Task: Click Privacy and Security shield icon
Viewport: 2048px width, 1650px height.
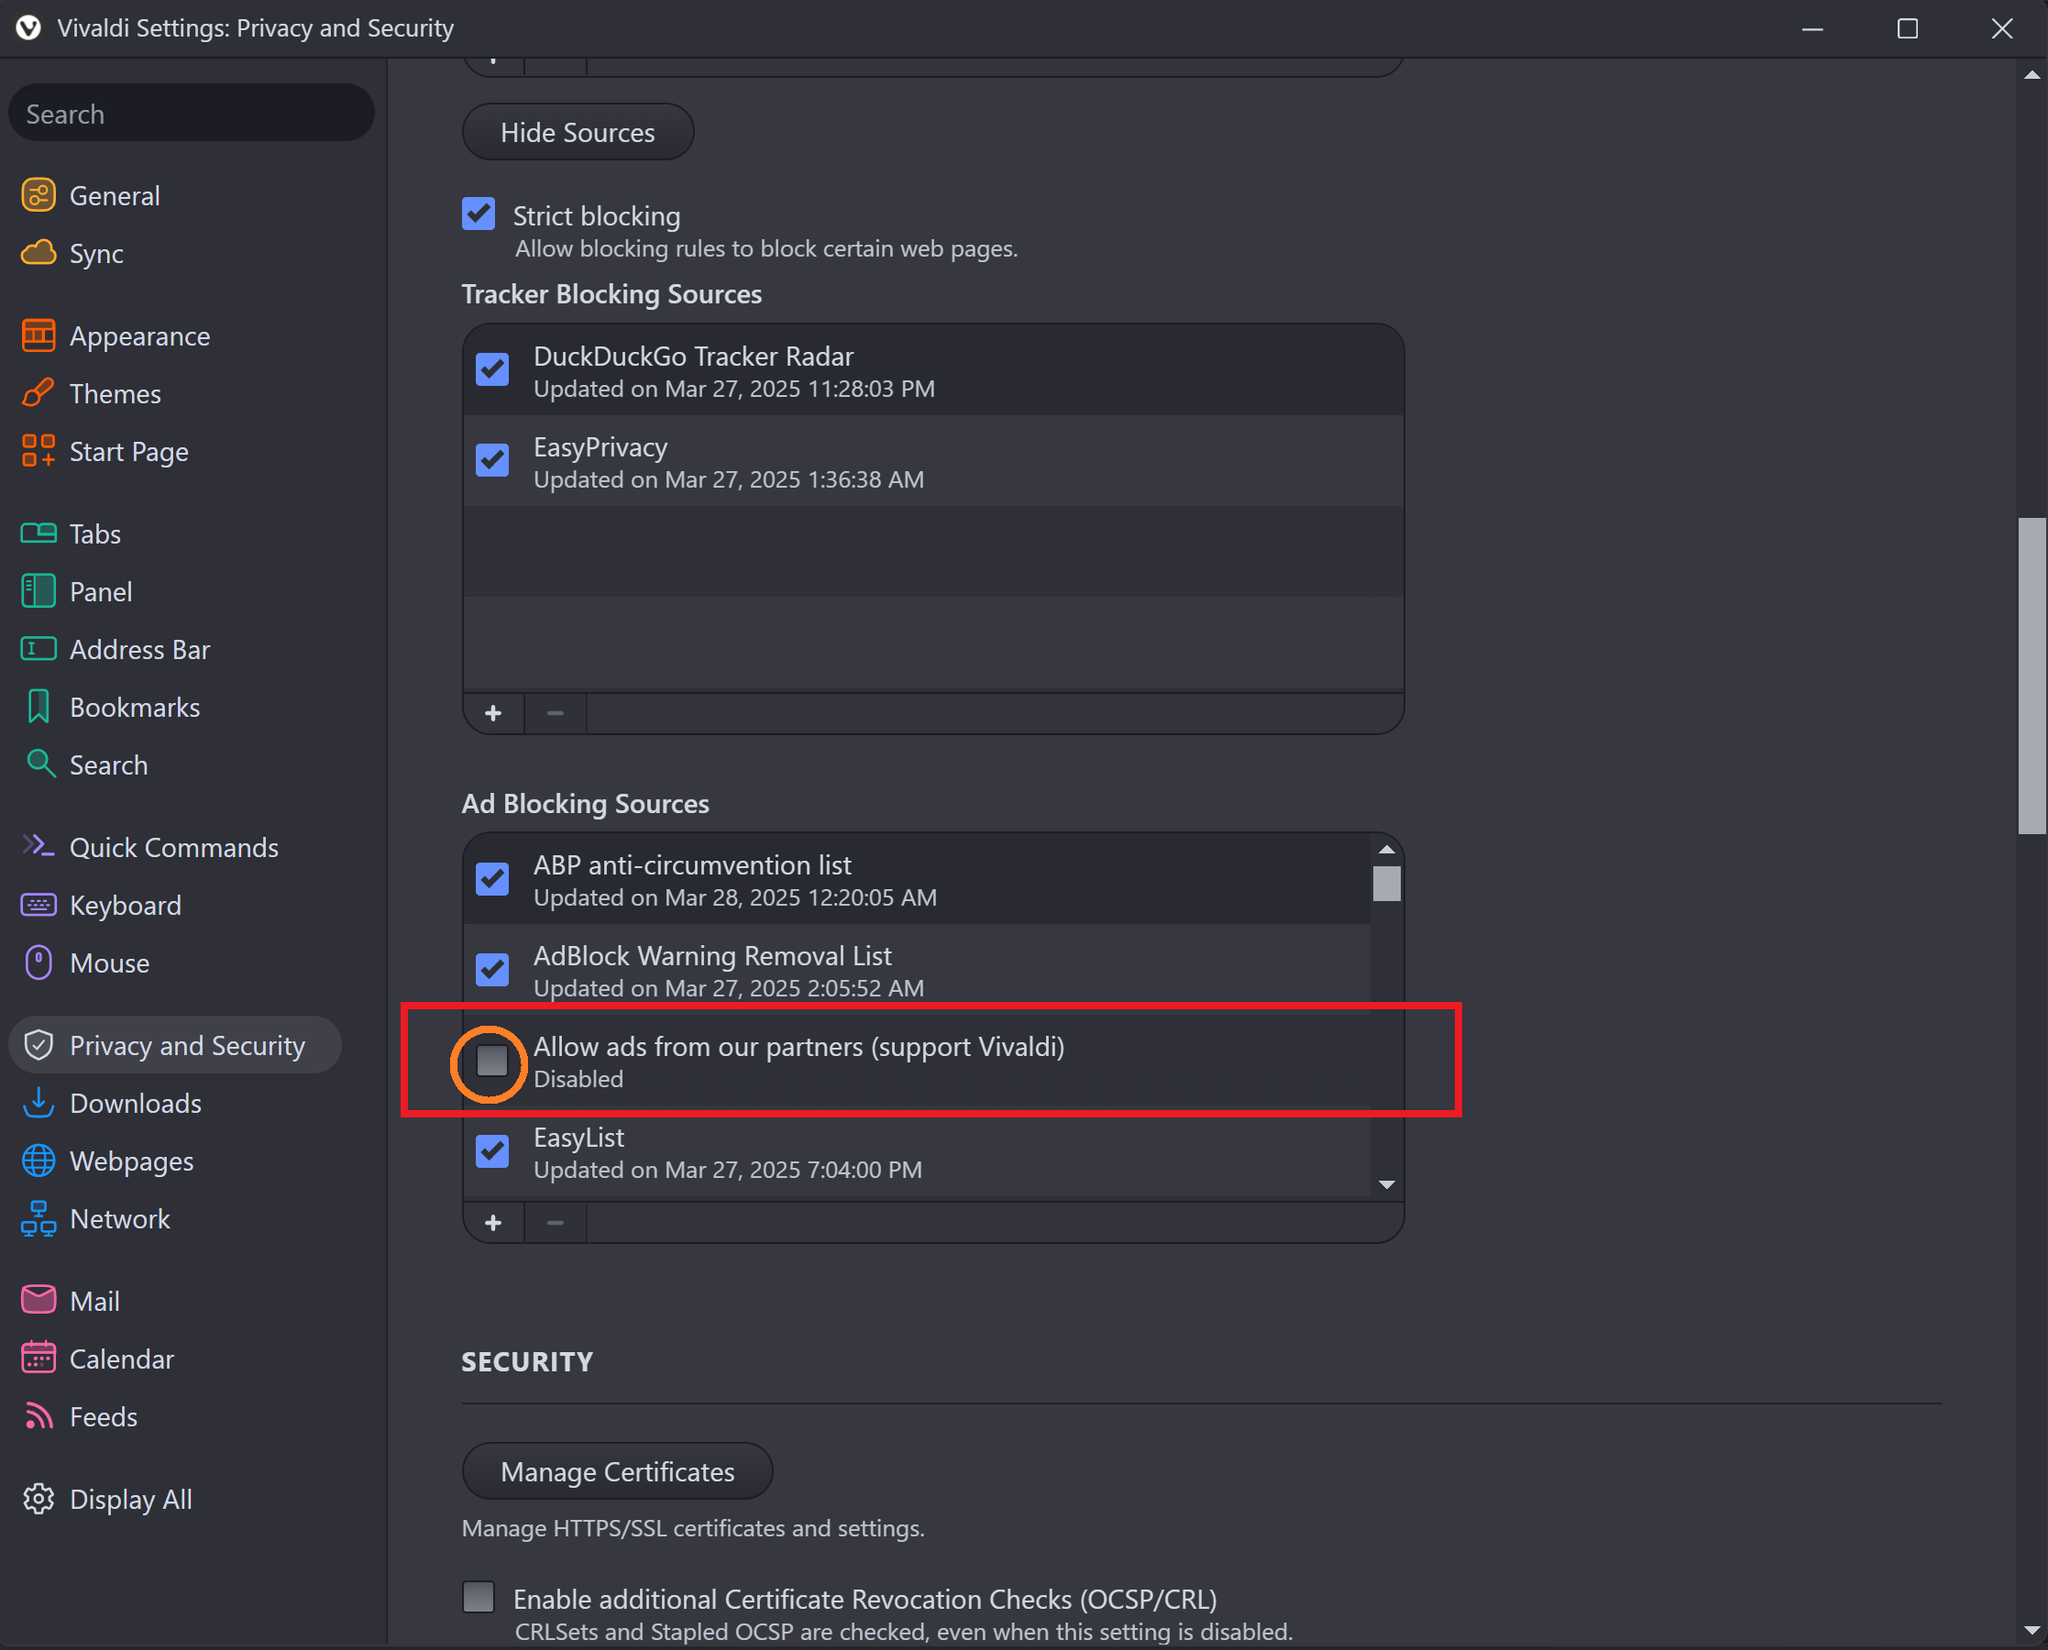Action: click(x=38, y=1045)
